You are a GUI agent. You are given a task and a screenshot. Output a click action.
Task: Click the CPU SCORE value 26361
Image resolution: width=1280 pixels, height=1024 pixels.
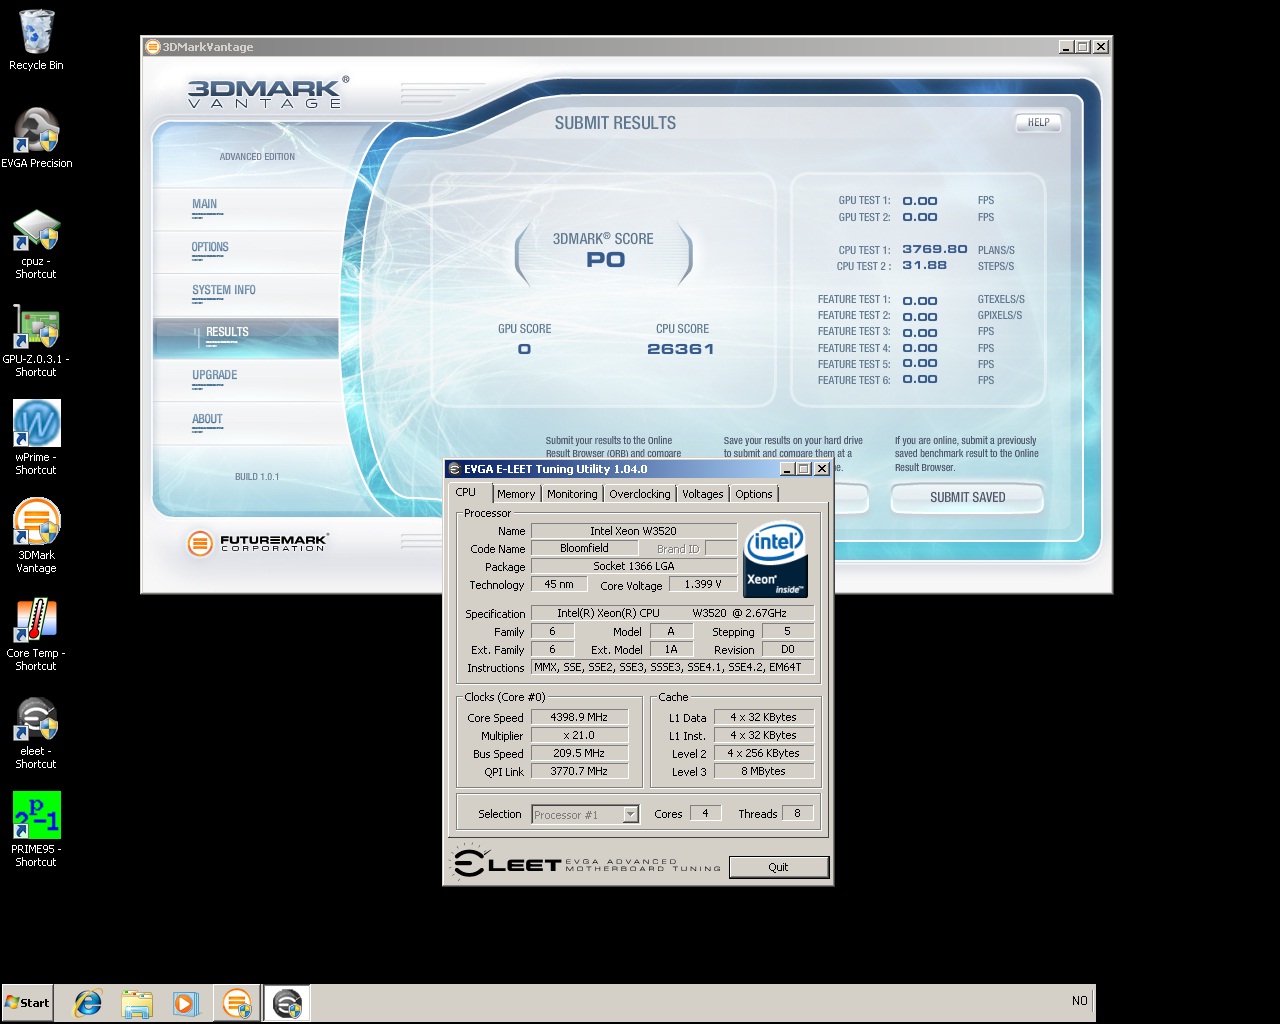point(681,349)
